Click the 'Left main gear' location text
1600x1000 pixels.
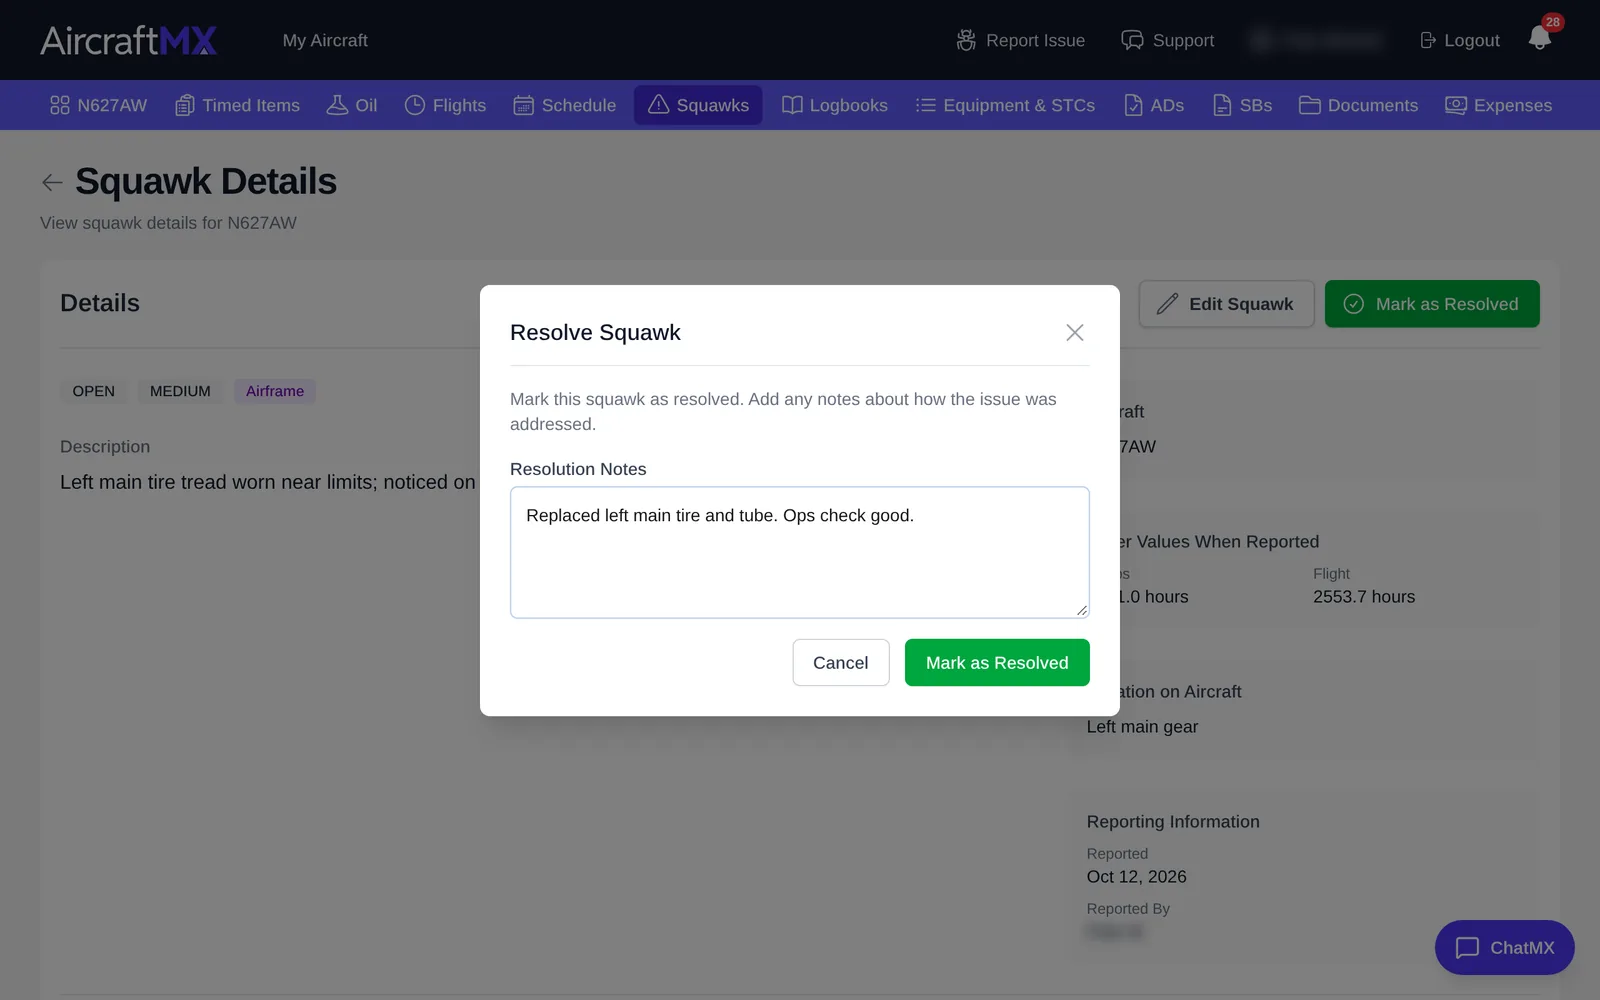point(1142,727)
